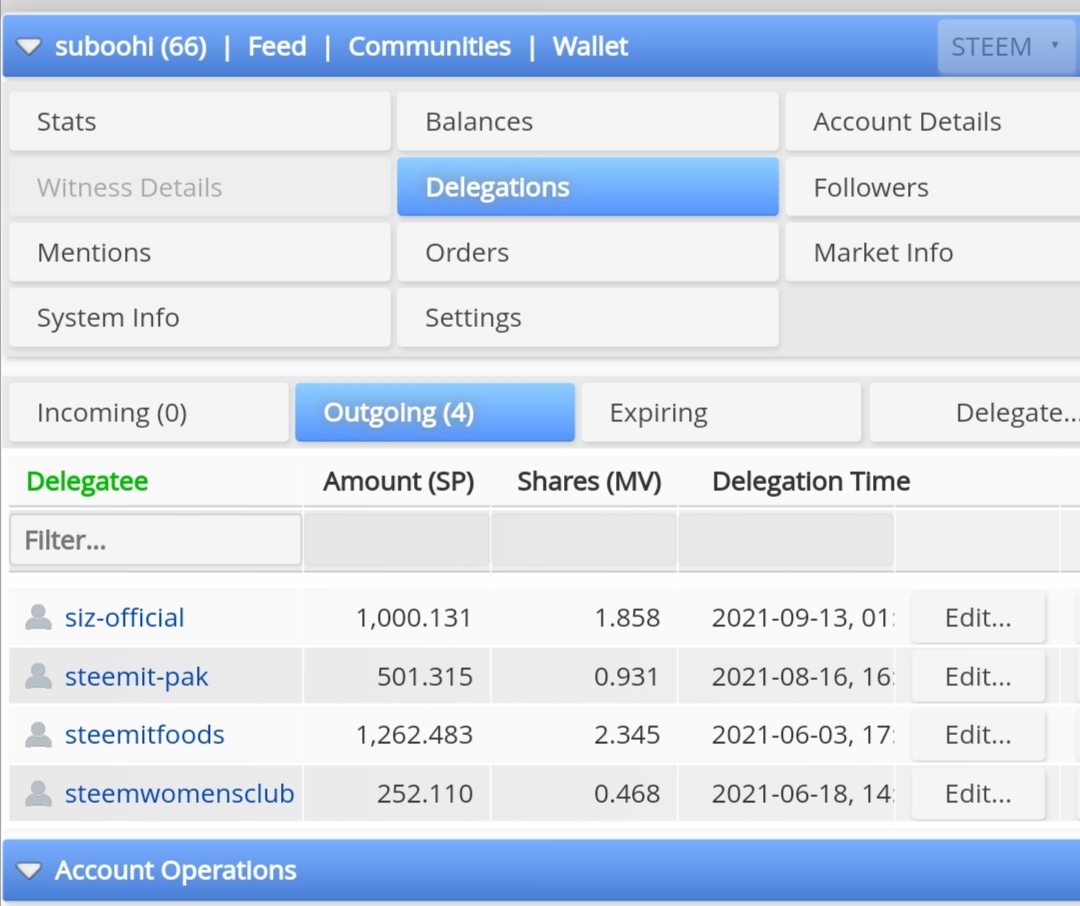The image size is (1080, 906).
Task: Click the avatar icon beside steemitfoods
Action: (39, 735)
